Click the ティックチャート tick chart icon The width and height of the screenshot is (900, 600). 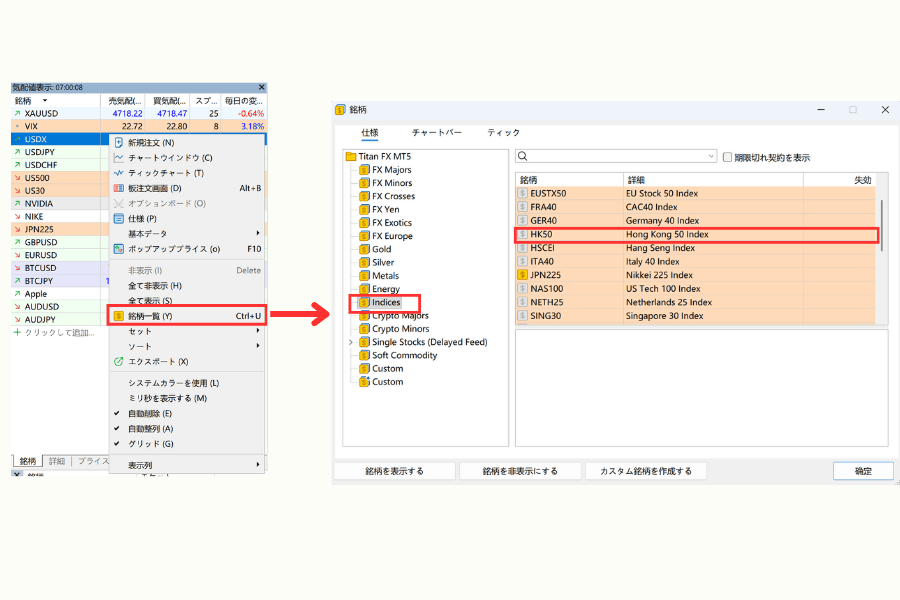click(119, 173)
